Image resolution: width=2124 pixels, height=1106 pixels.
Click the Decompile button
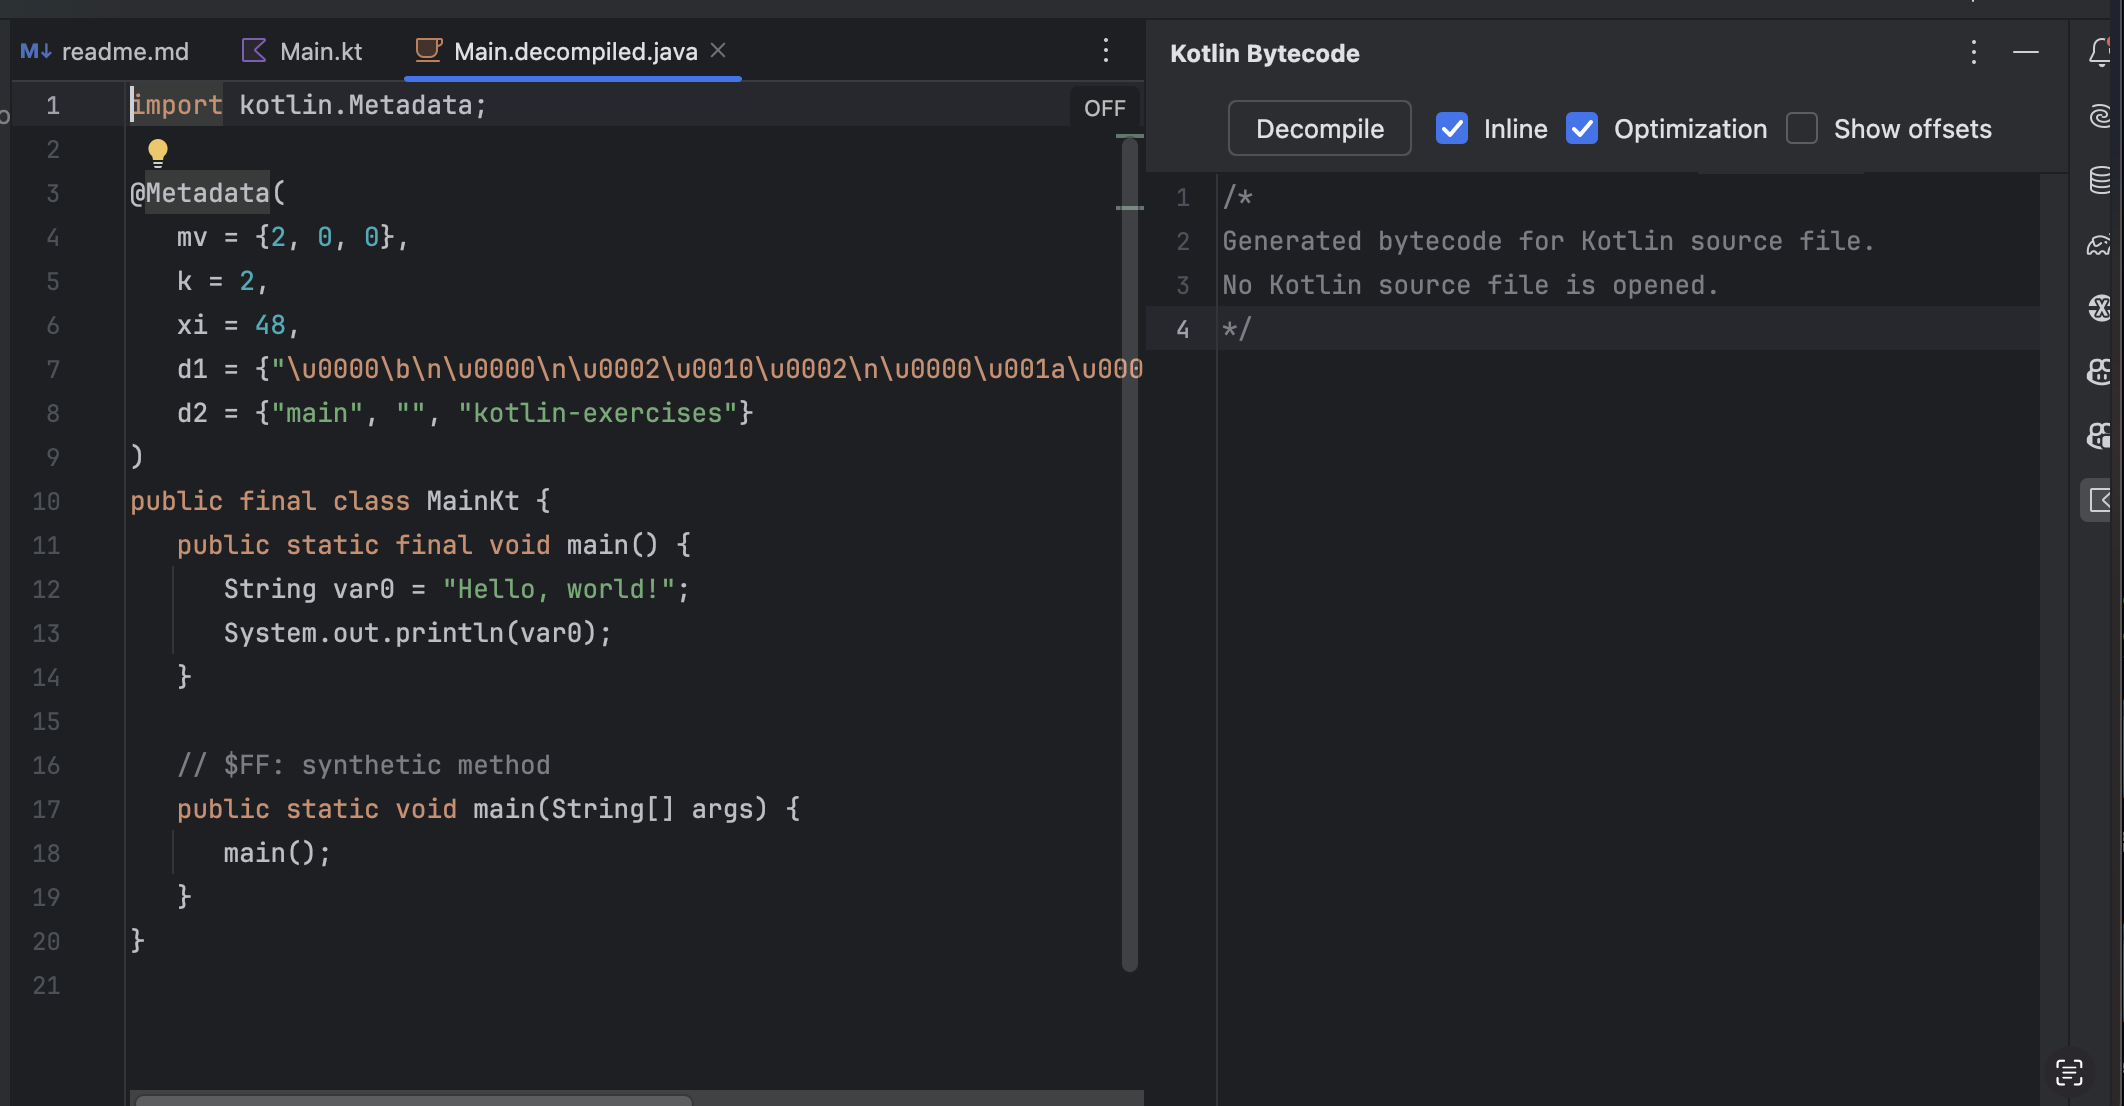pos(1319,129)
